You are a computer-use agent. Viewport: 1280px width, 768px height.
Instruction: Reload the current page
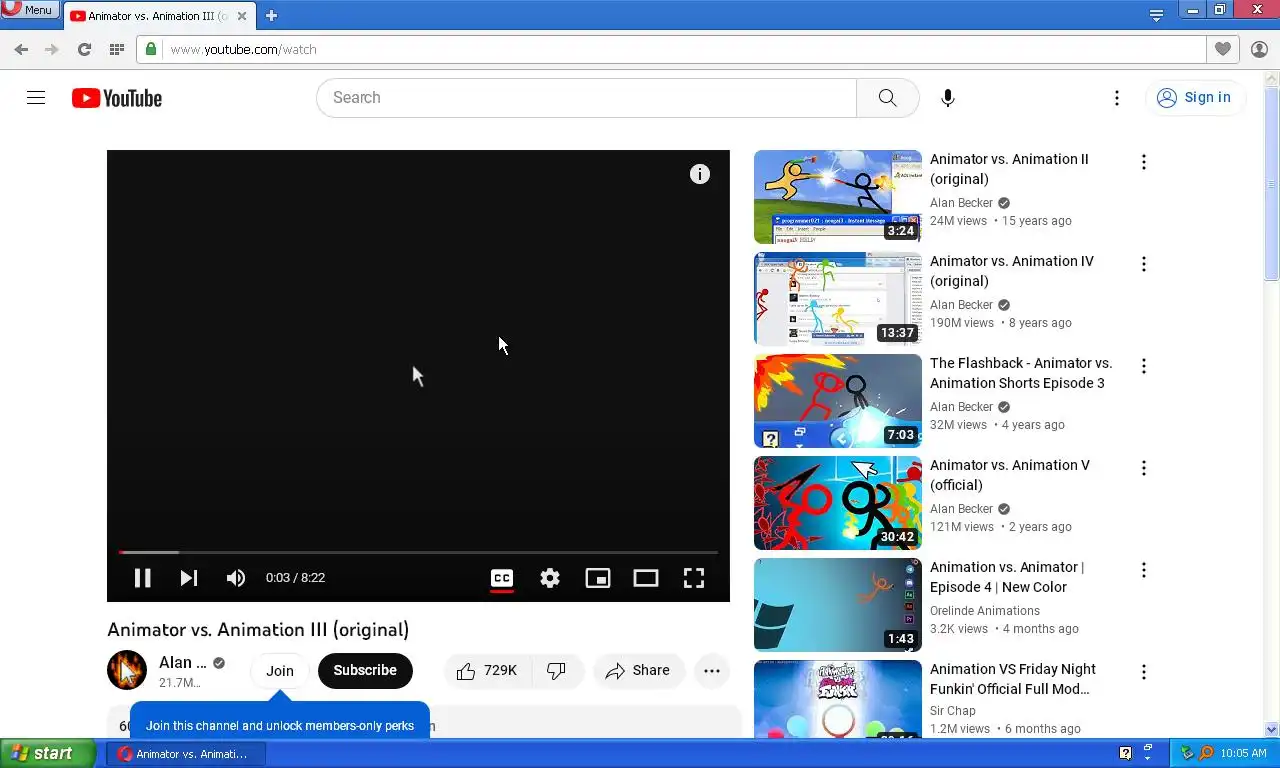84,49
